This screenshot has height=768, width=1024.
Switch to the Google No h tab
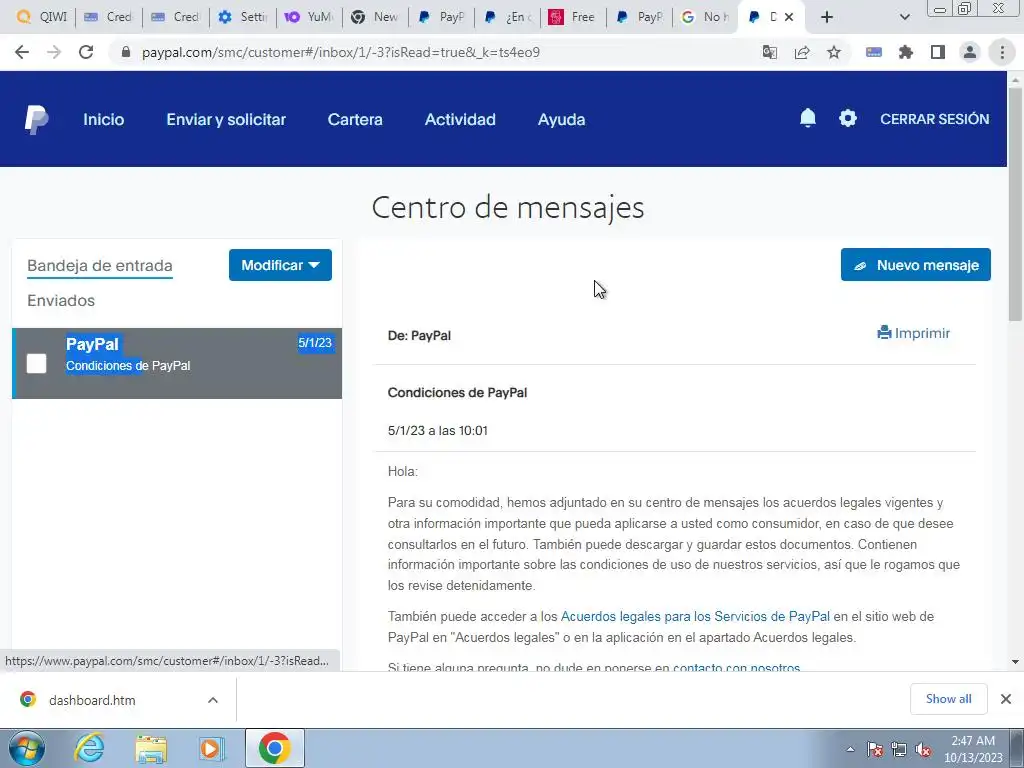click(x=705, y=17)
